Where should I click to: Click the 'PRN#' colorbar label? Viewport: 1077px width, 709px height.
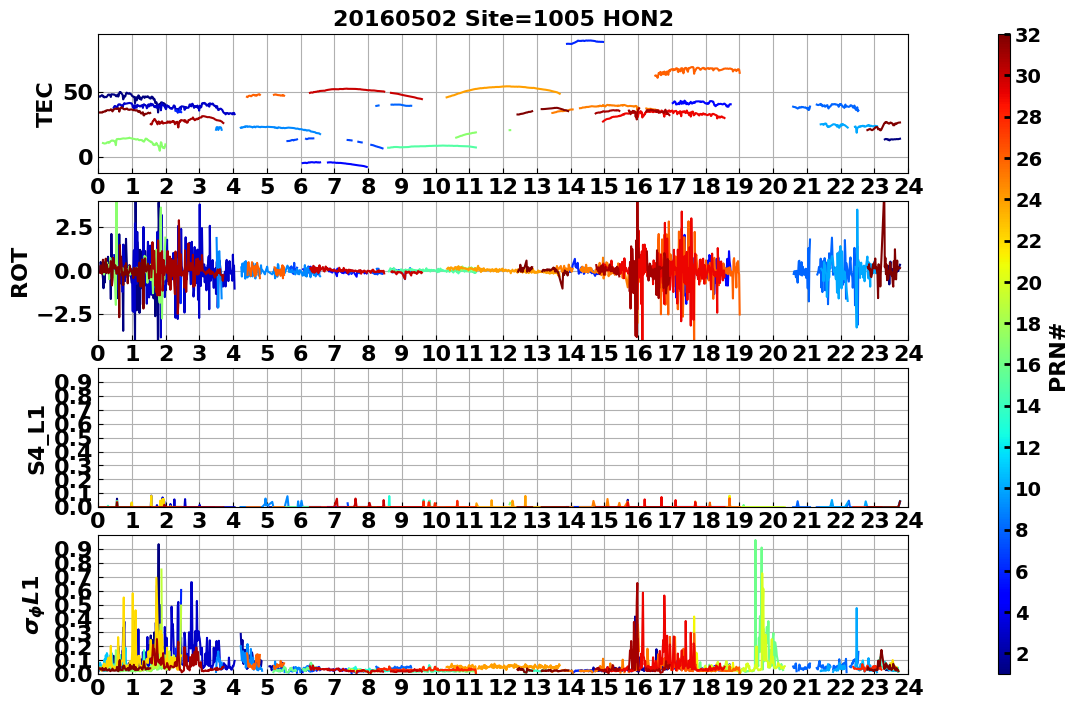click(1058, 357)
